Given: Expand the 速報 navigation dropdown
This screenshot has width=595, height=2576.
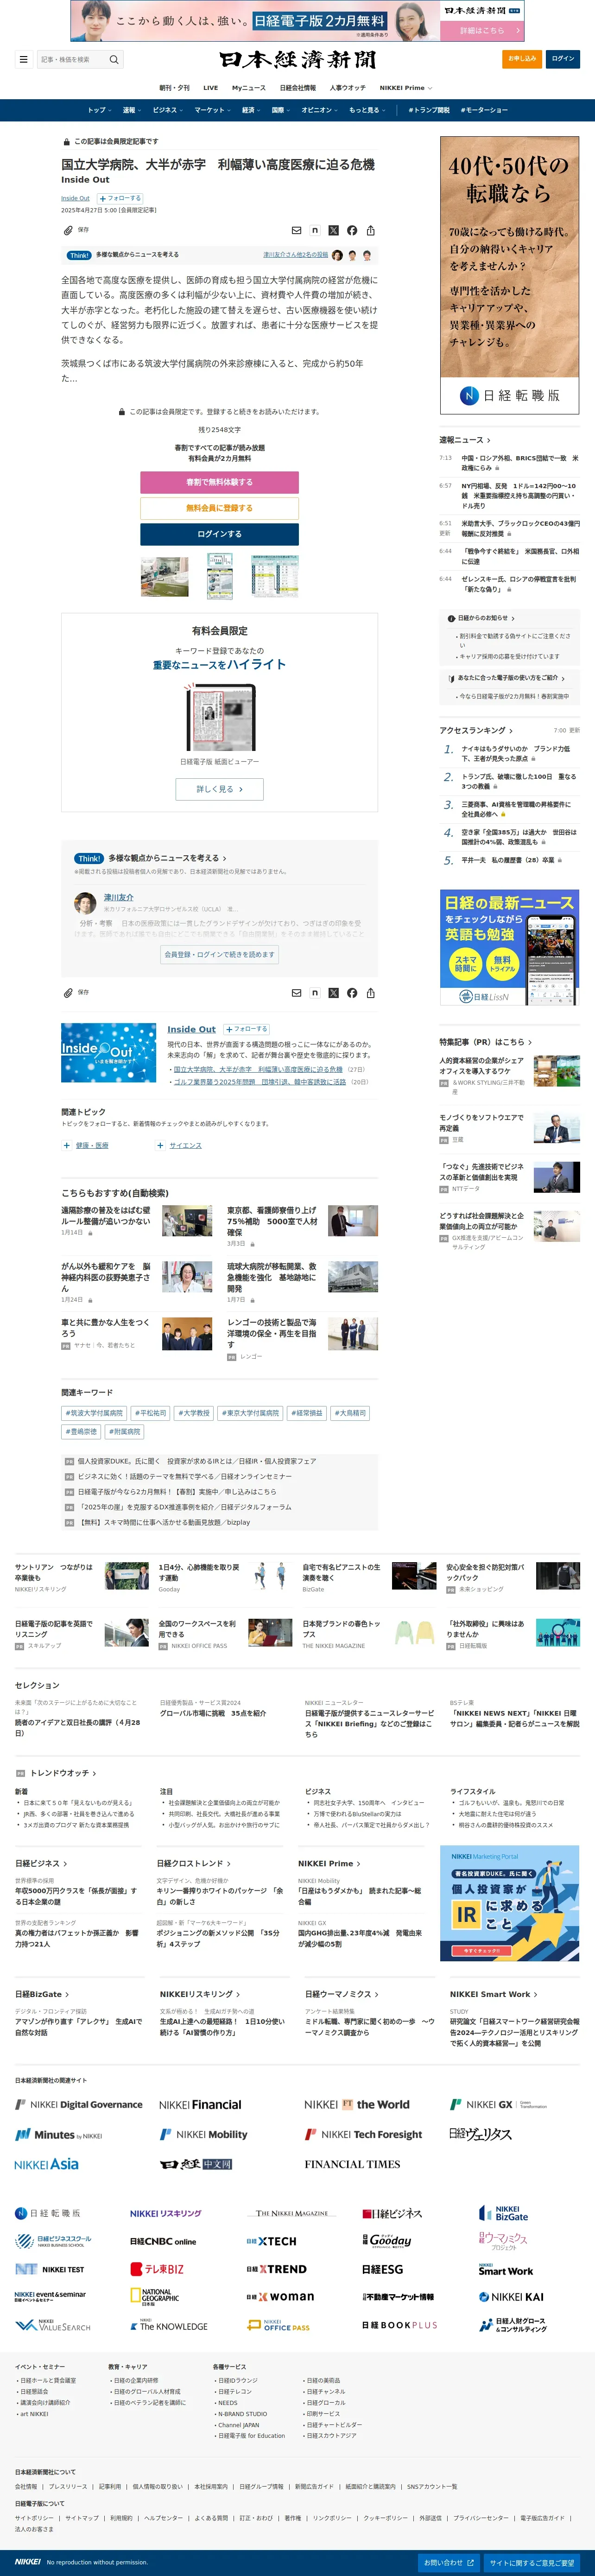Looking at the screenshot, I should point(131,110).
